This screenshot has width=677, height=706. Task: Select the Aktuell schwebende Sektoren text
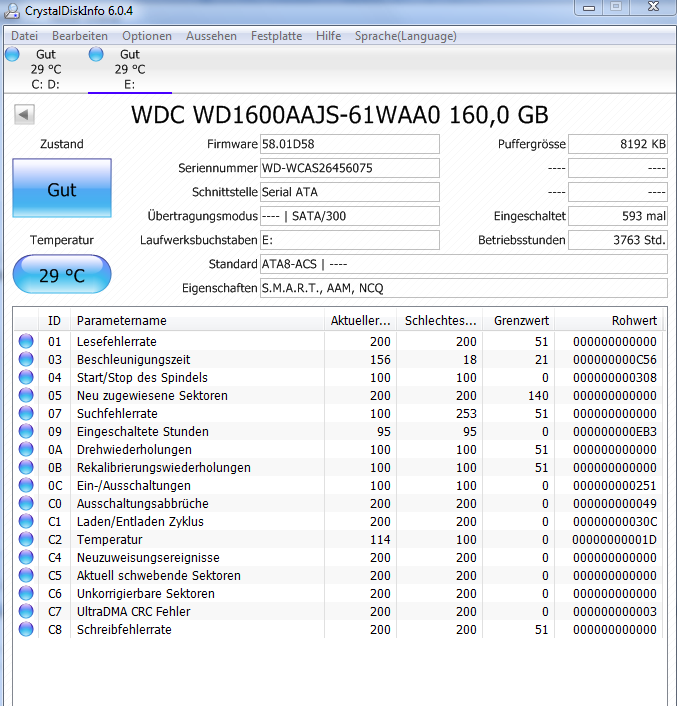[x=158, y=576]
